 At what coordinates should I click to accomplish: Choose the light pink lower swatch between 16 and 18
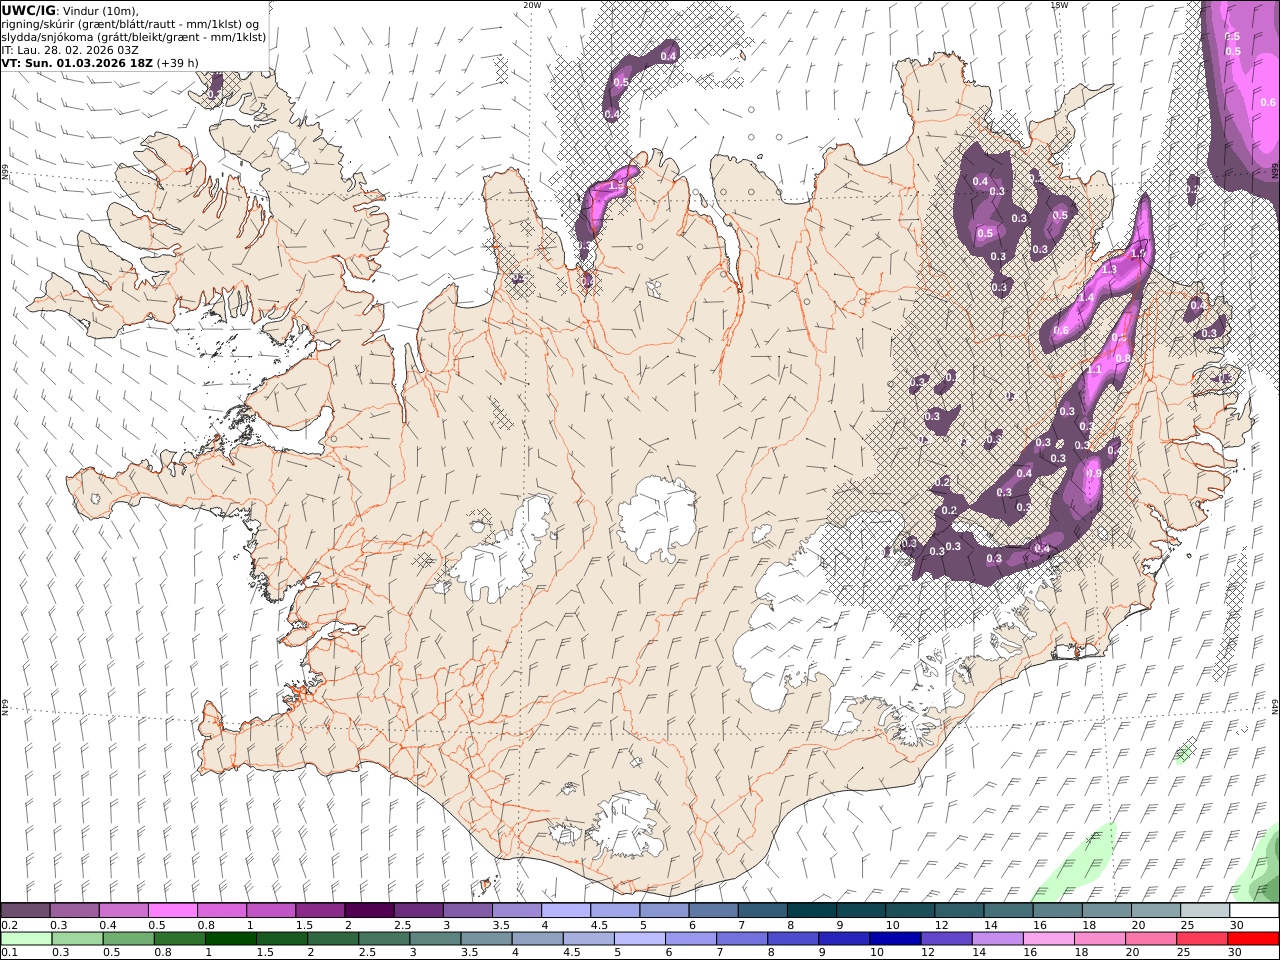[1049, 938]
